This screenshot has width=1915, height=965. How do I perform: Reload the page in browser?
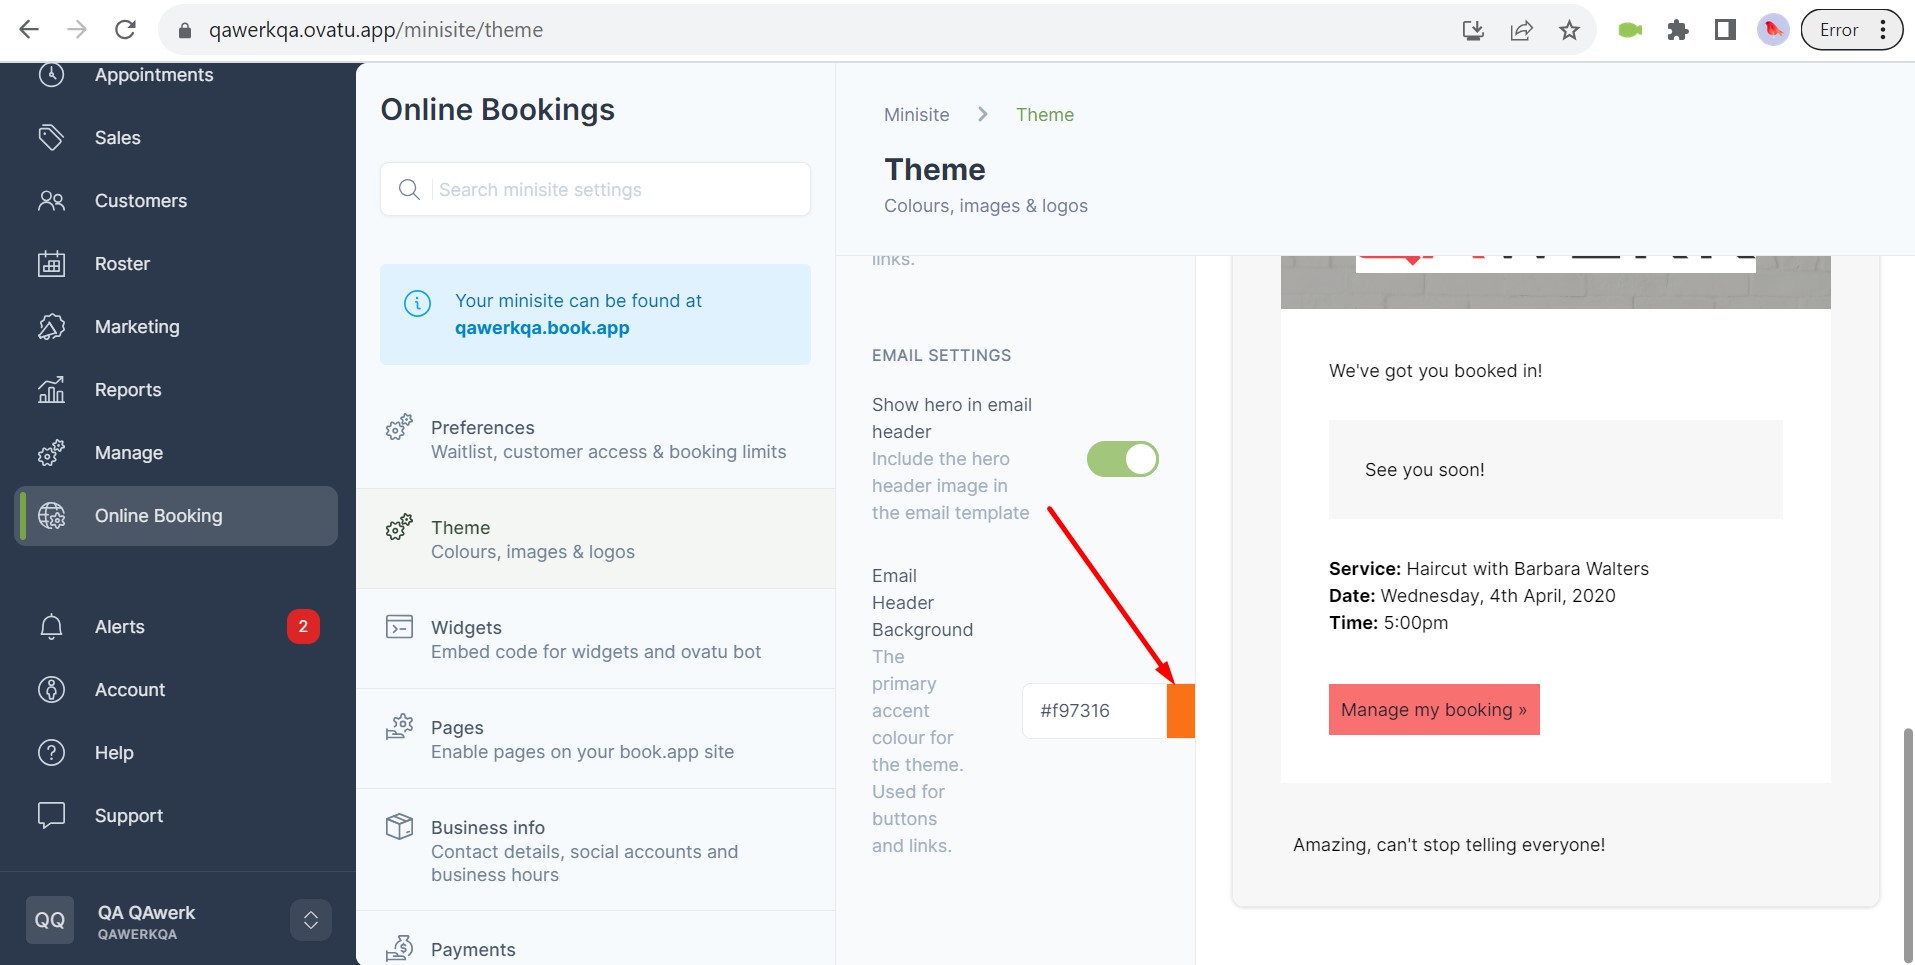125,30
